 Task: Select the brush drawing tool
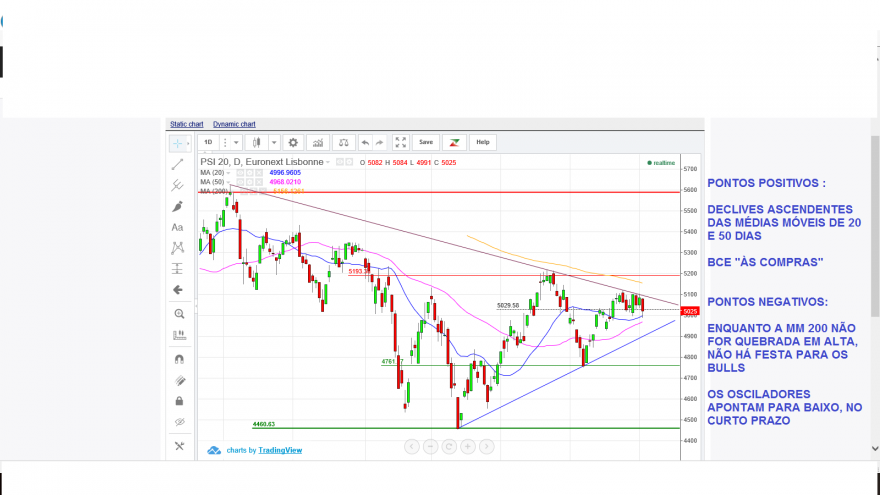[x=177, y=207]
